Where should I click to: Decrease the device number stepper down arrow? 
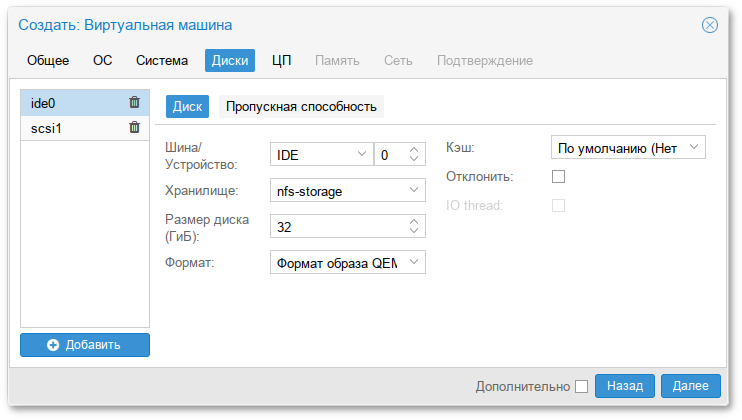414,159
